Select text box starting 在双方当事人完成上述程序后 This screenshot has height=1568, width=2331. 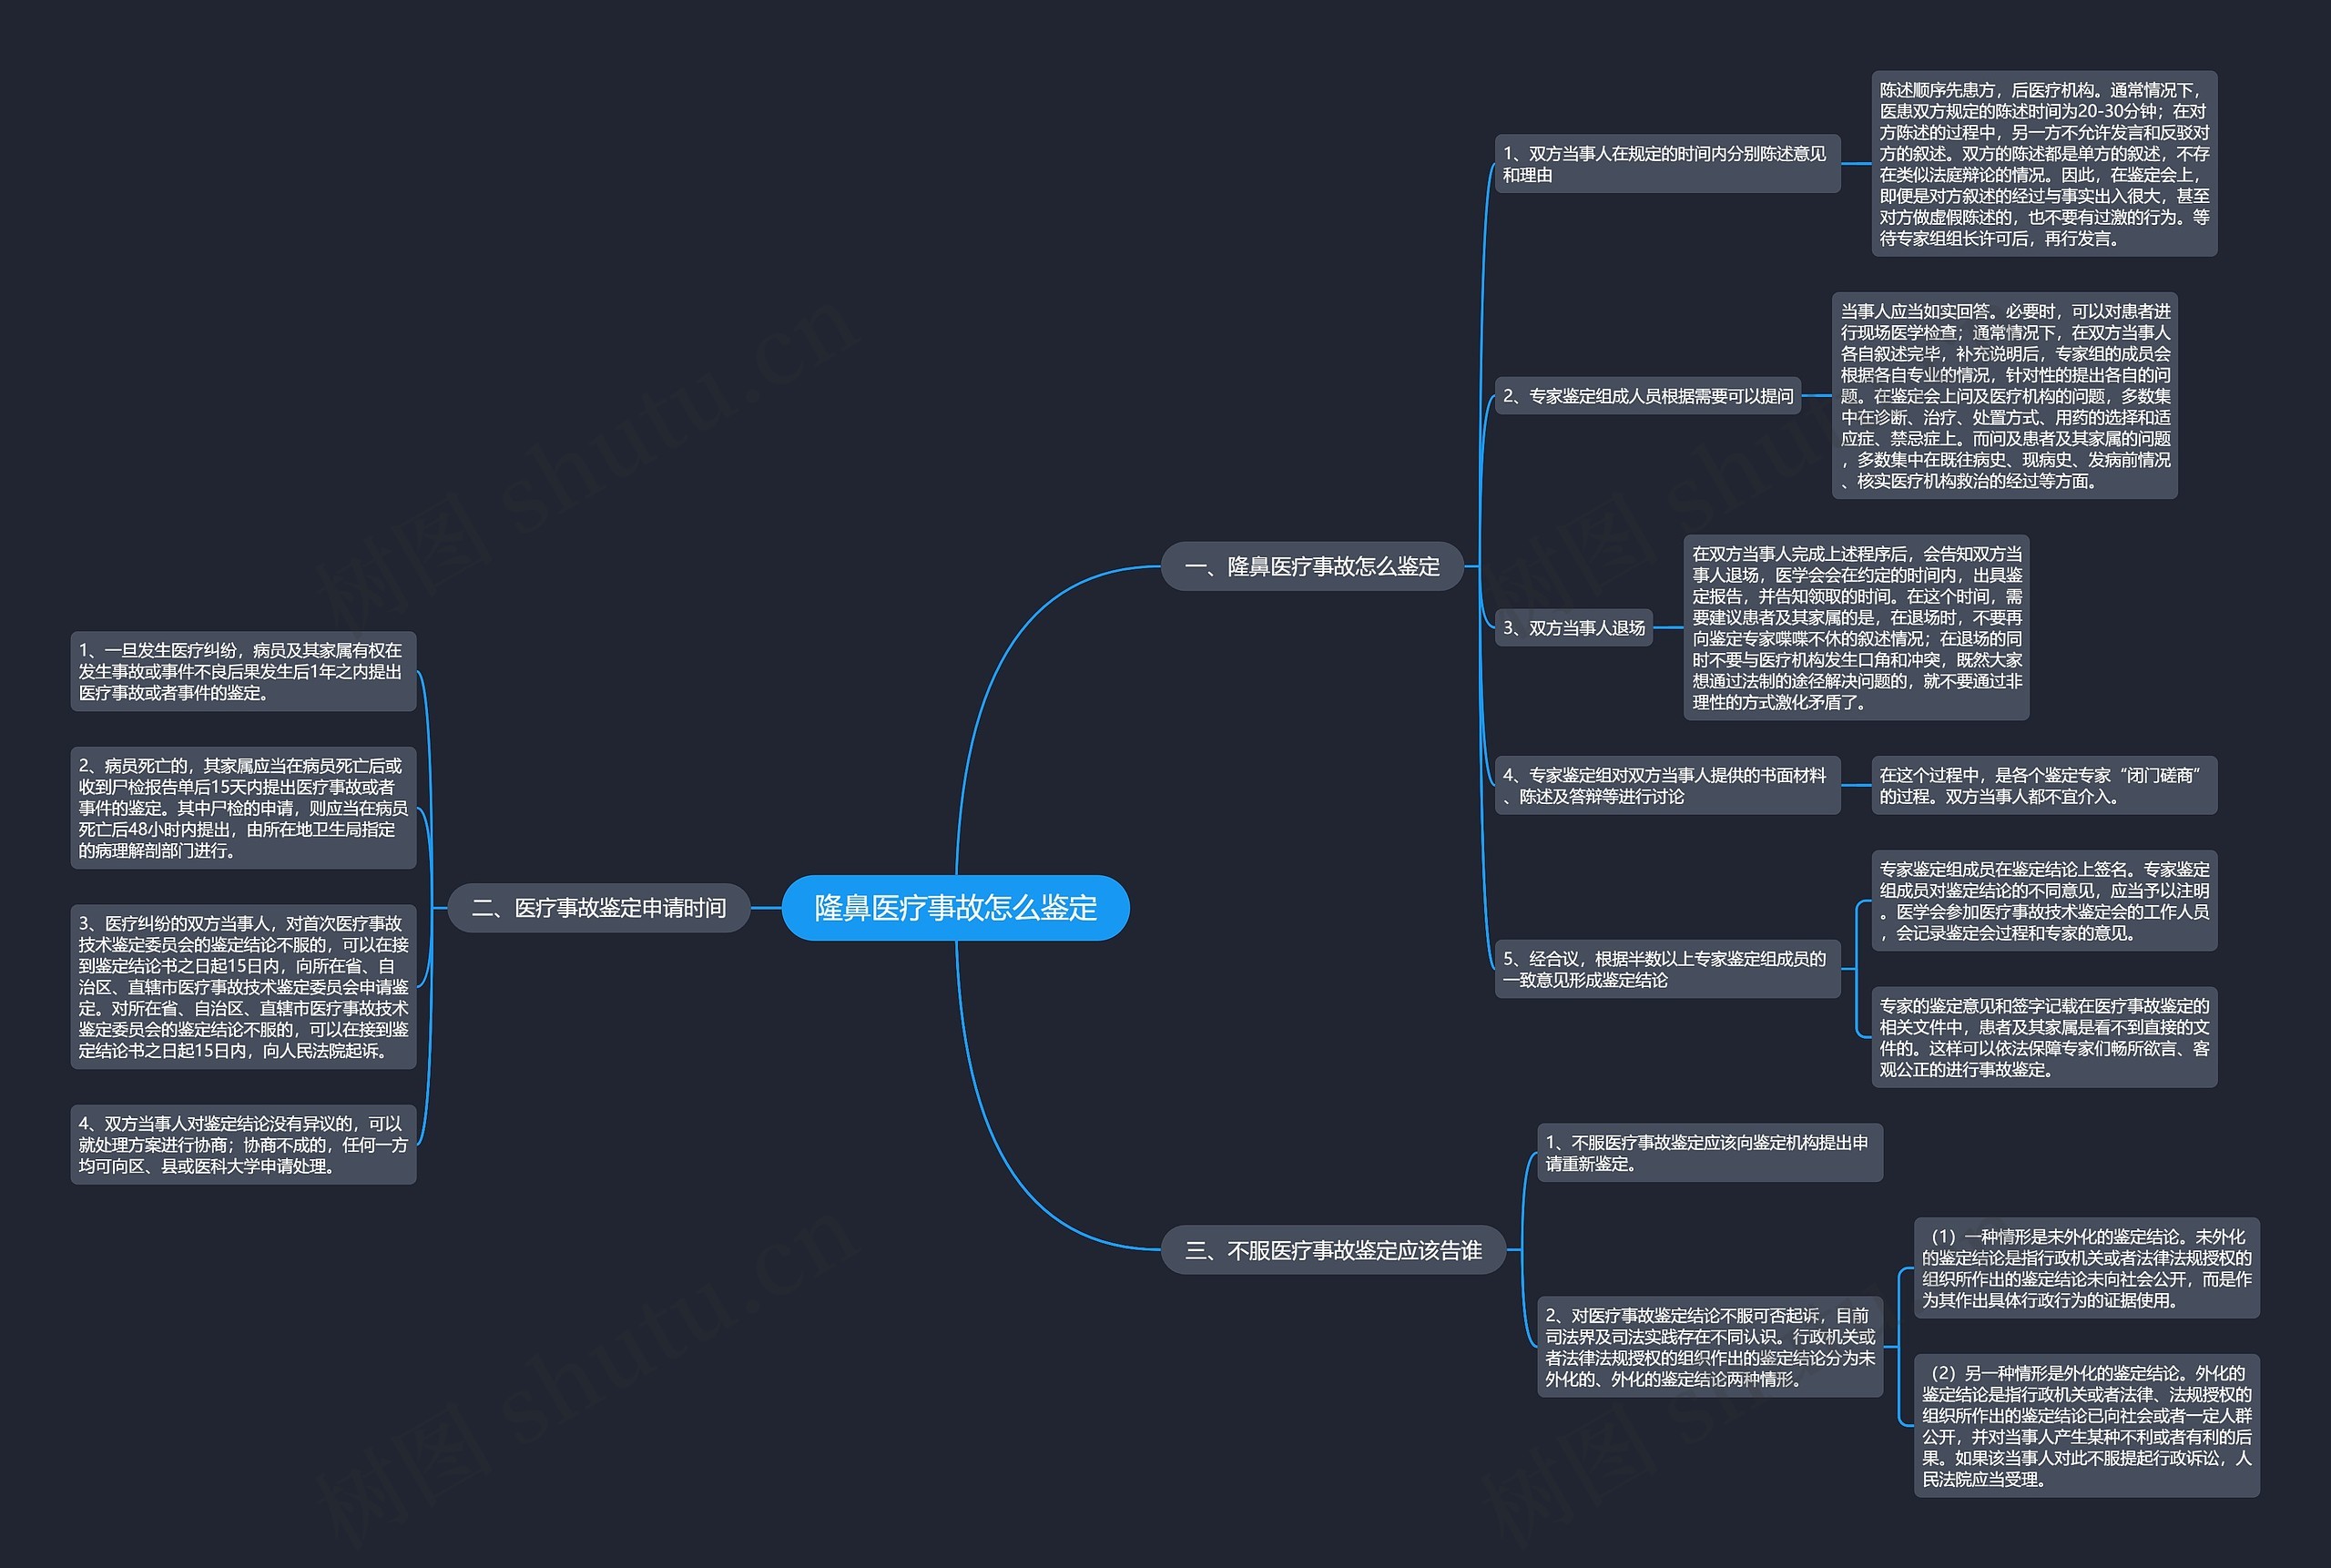coord(1856,628)
